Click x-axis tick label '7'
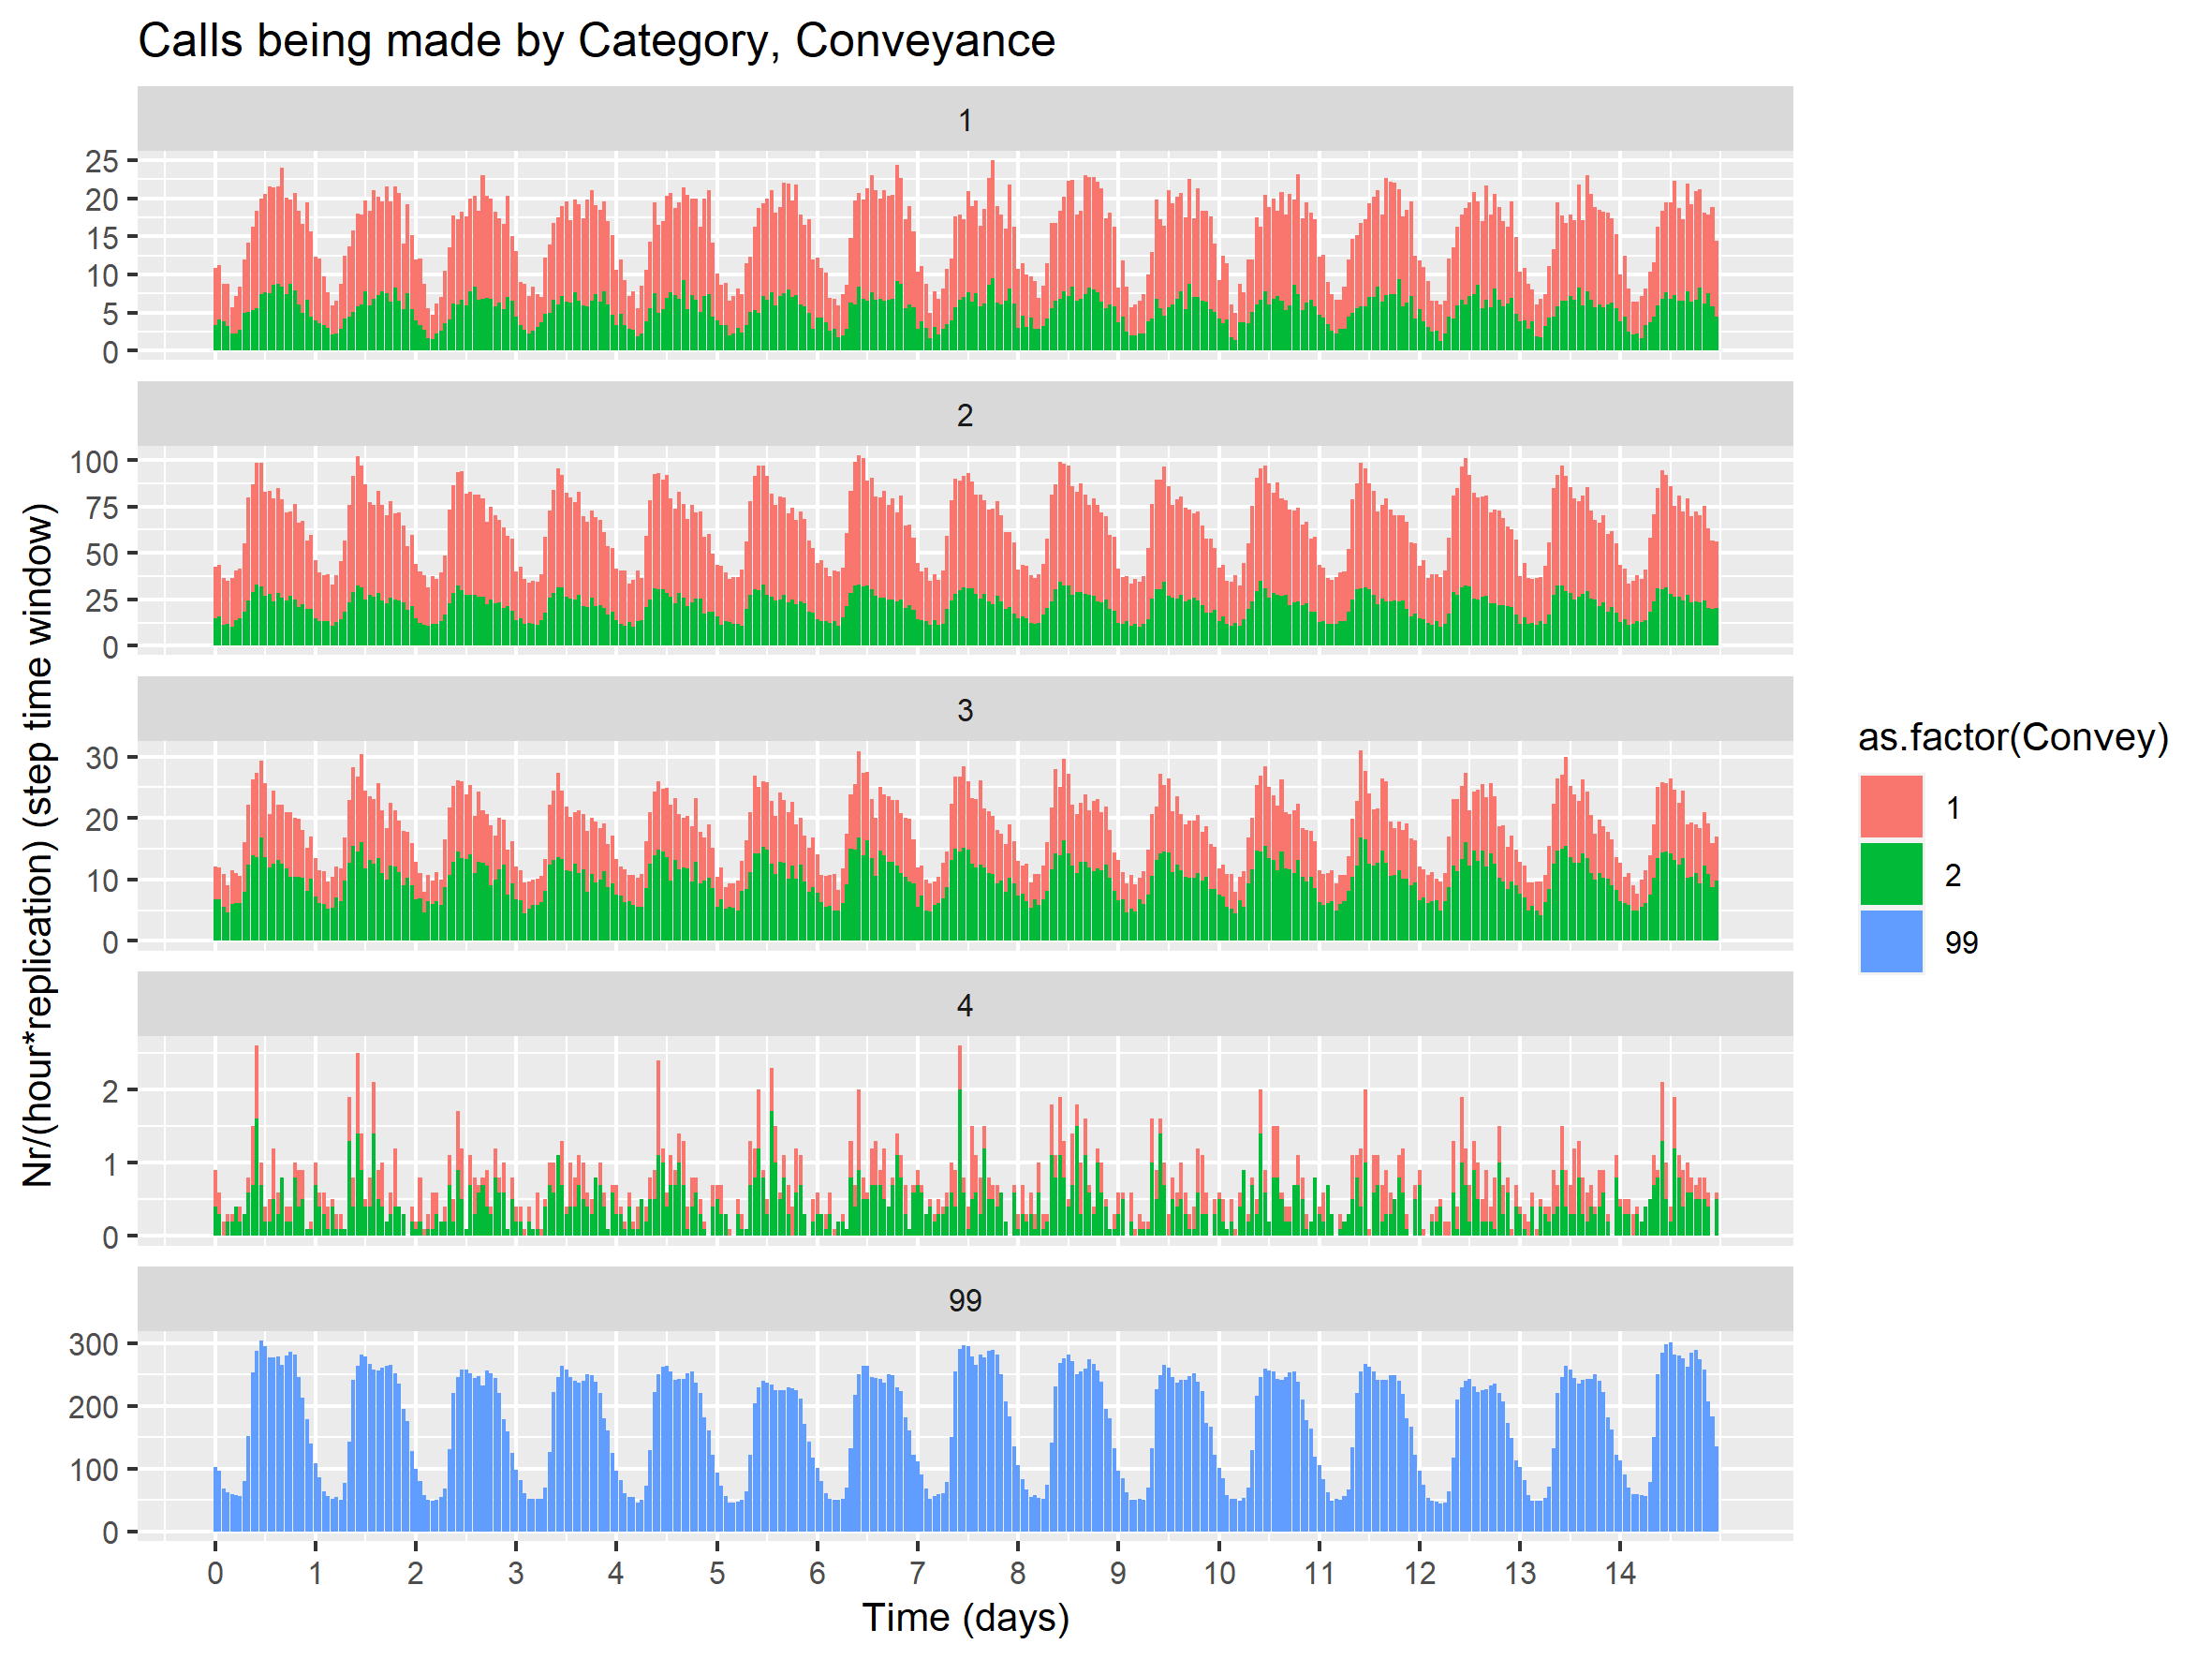This screenshot has height=1659, width=2212. pos(917,1573)
